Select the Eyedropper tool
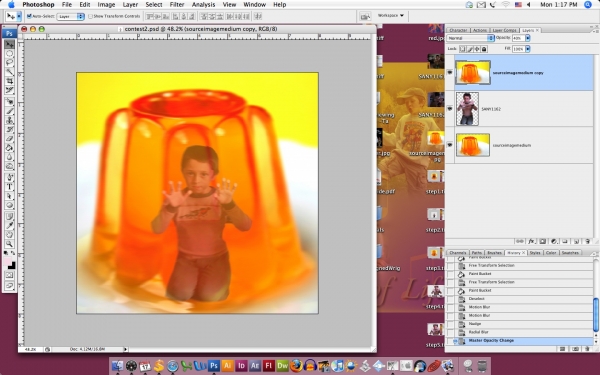Viewport: 600px width, 375px height. 10,226
